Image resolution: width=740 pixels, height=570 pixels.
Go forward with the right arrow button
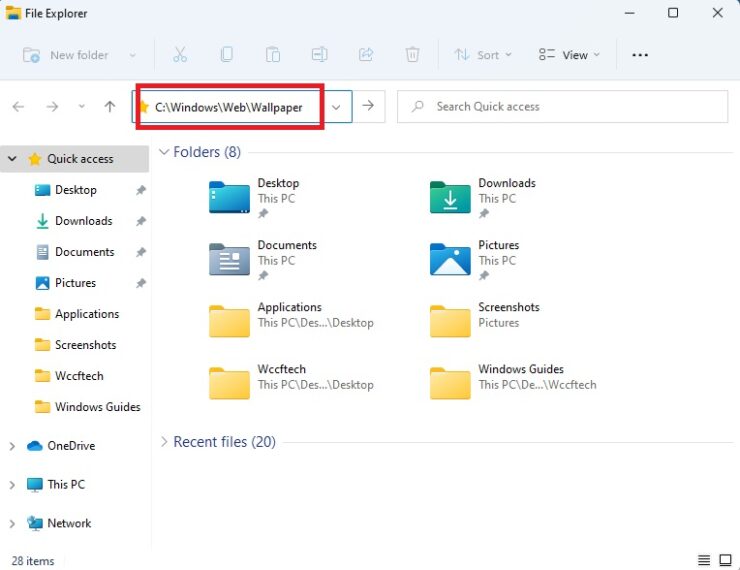tap(52, 107)
